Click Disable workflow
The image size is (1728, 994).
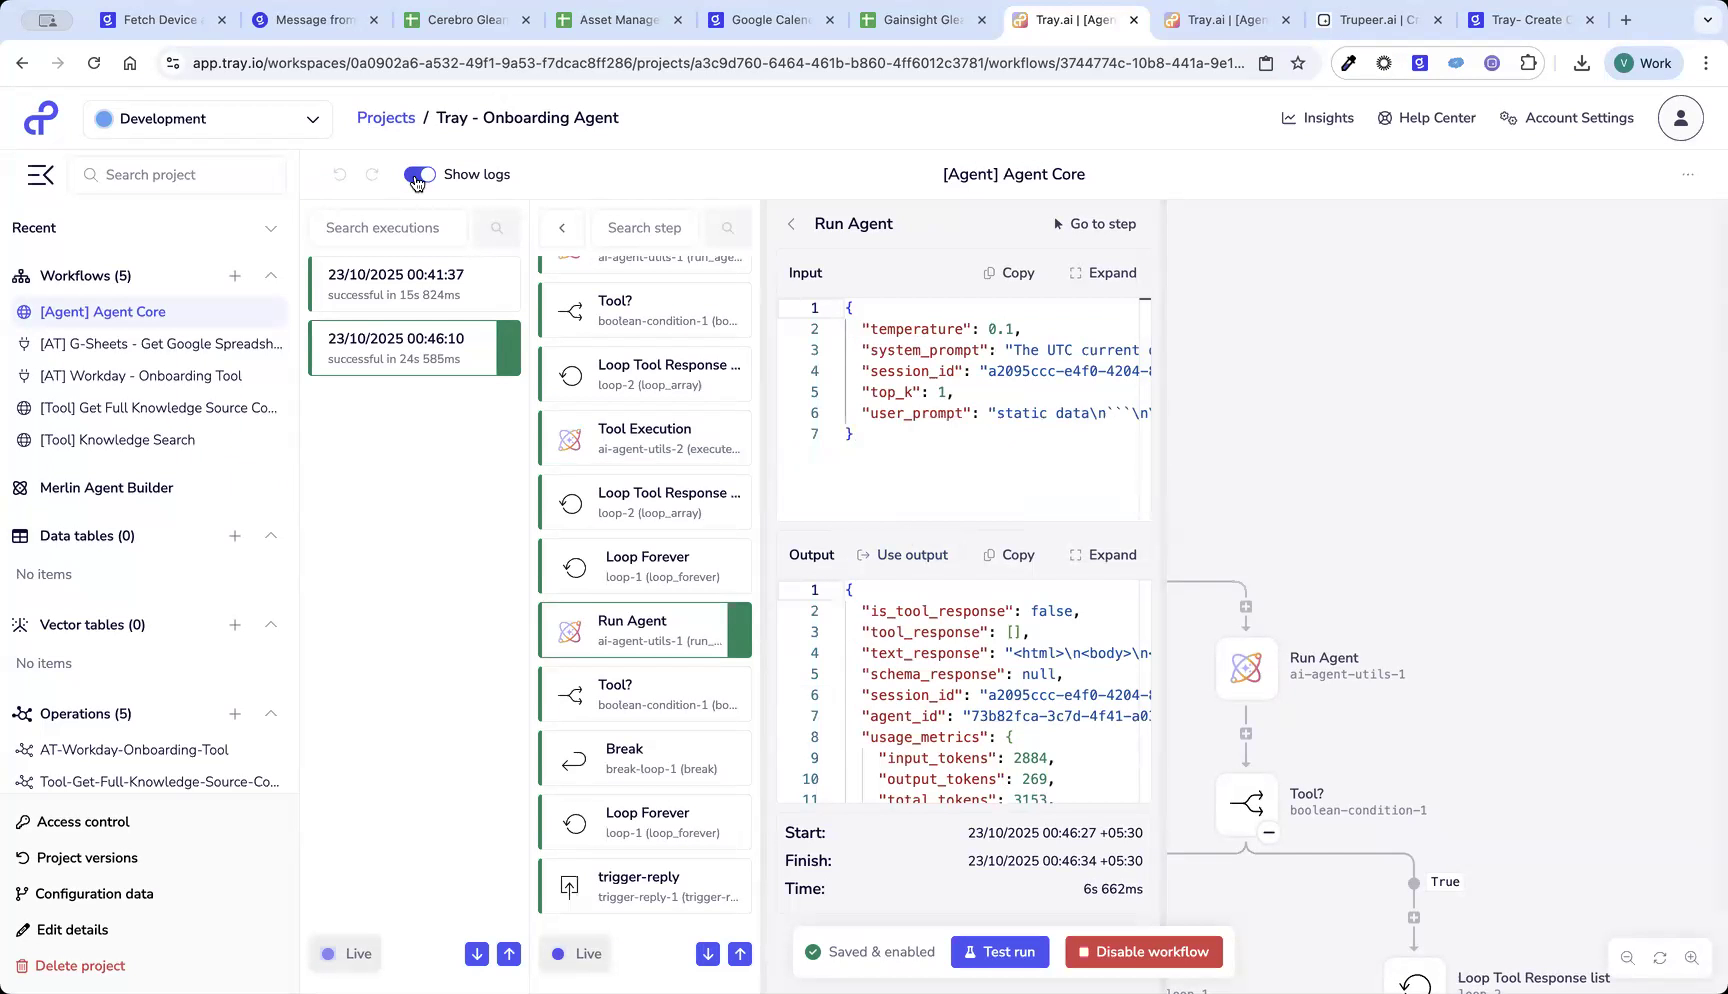coord(1143,951)
